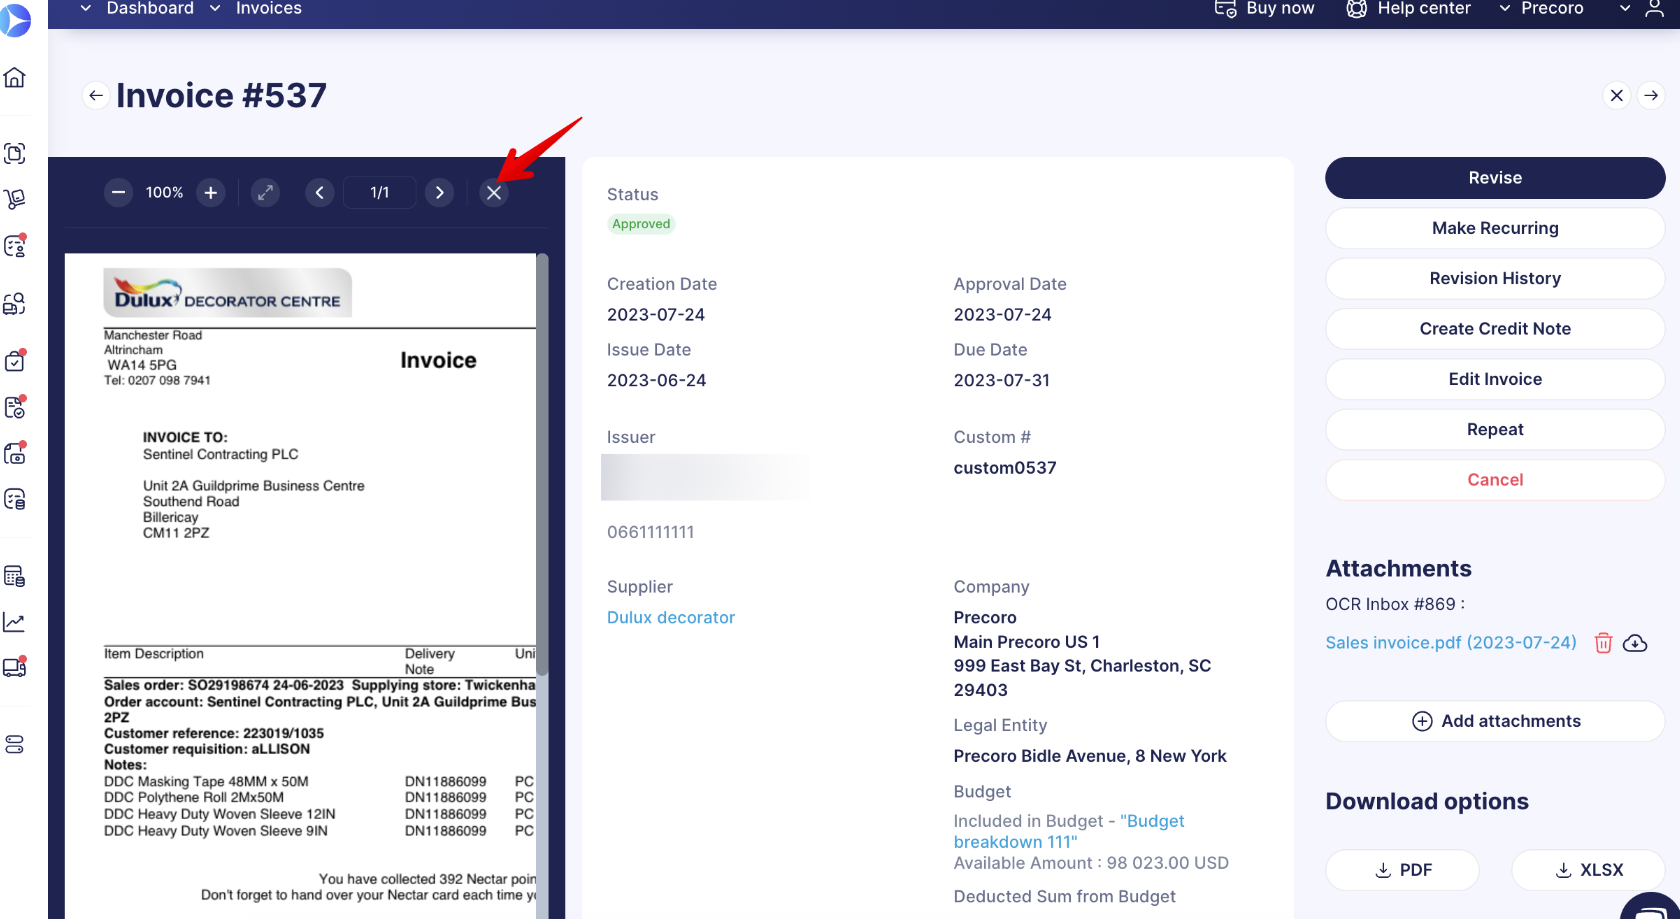This screenshot has width=1680, height=919.
Task: Click Add attachments button
Action: (1495, 721)
